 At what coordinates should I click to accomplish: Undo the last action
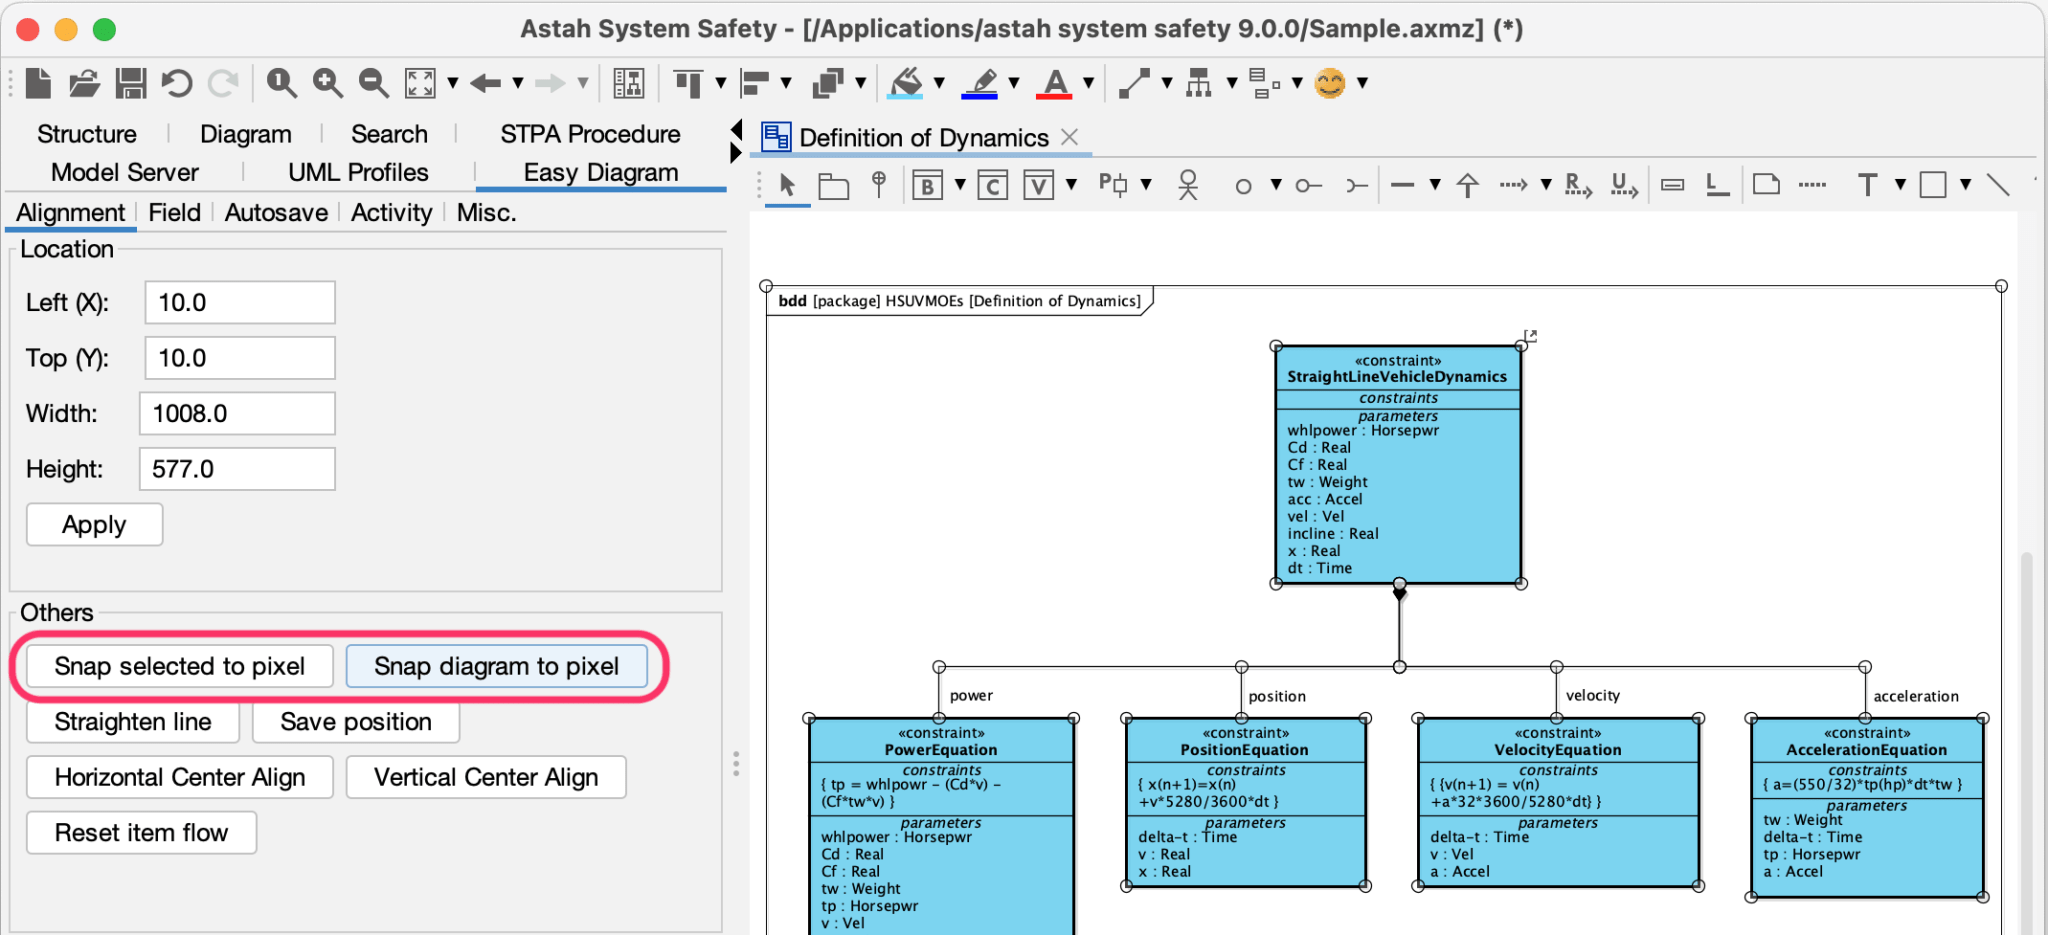pyautogui.click(x=177, y=83)
